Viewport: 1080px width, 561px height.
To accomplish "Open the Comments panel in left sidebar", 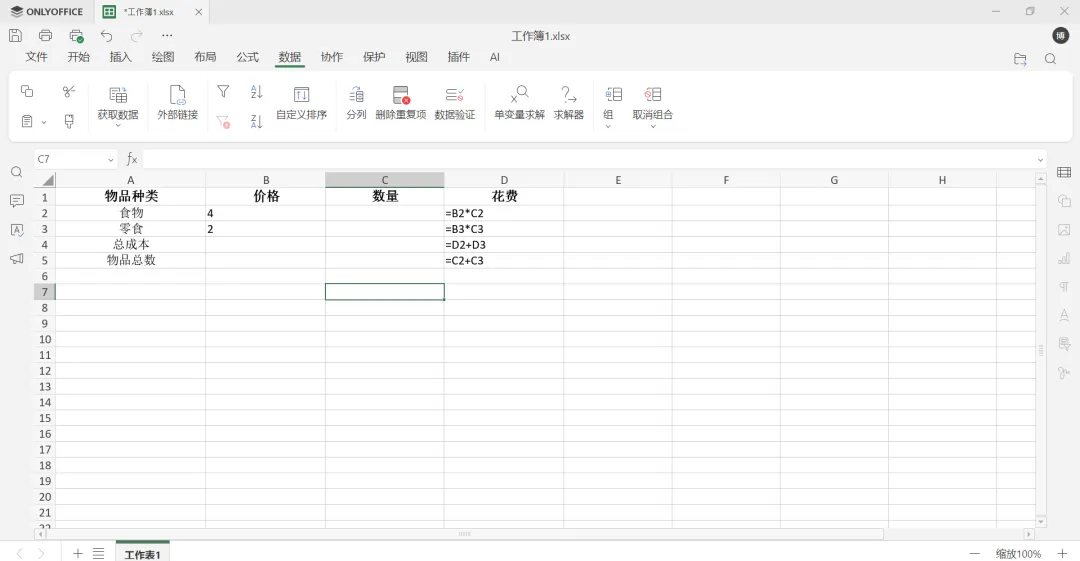I will pyautogui.click(x=17, y=201).
